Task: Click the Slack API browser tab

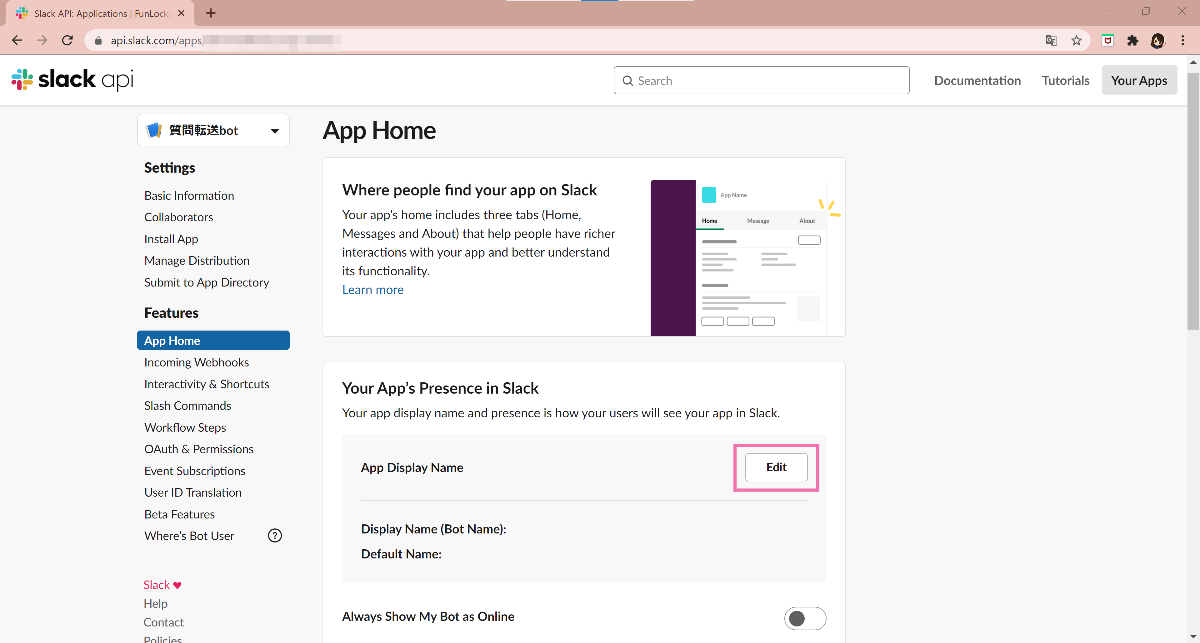Action: click(102, 13)
